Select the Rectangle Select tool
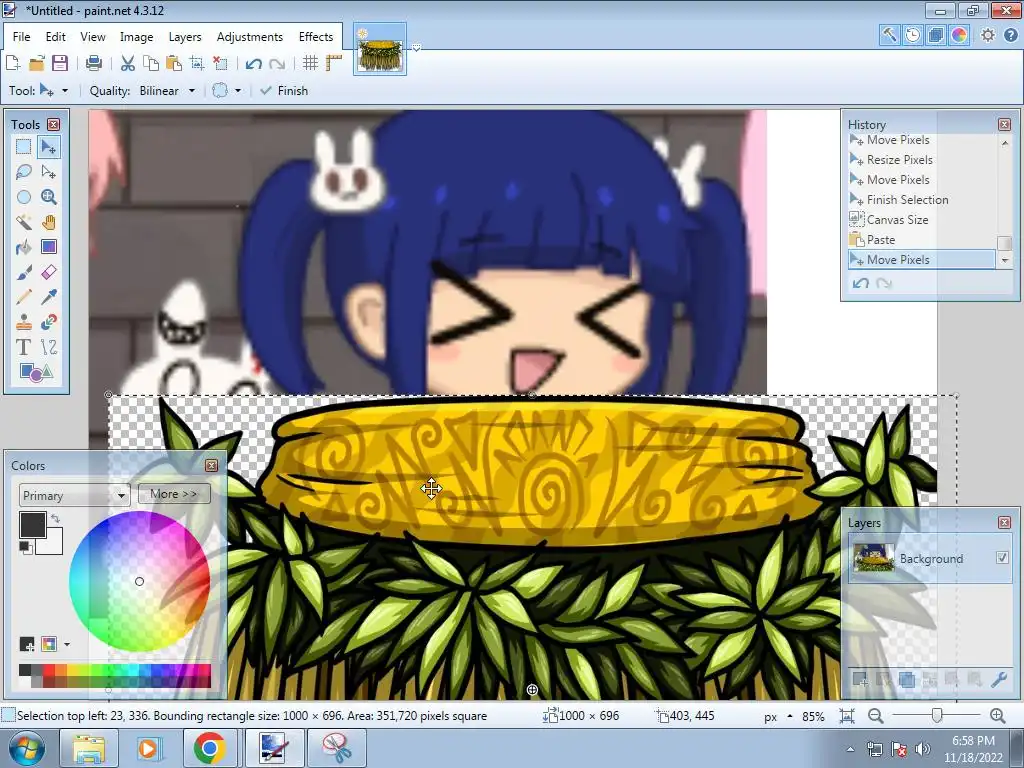1024x768 pixels. coord(24,147)
